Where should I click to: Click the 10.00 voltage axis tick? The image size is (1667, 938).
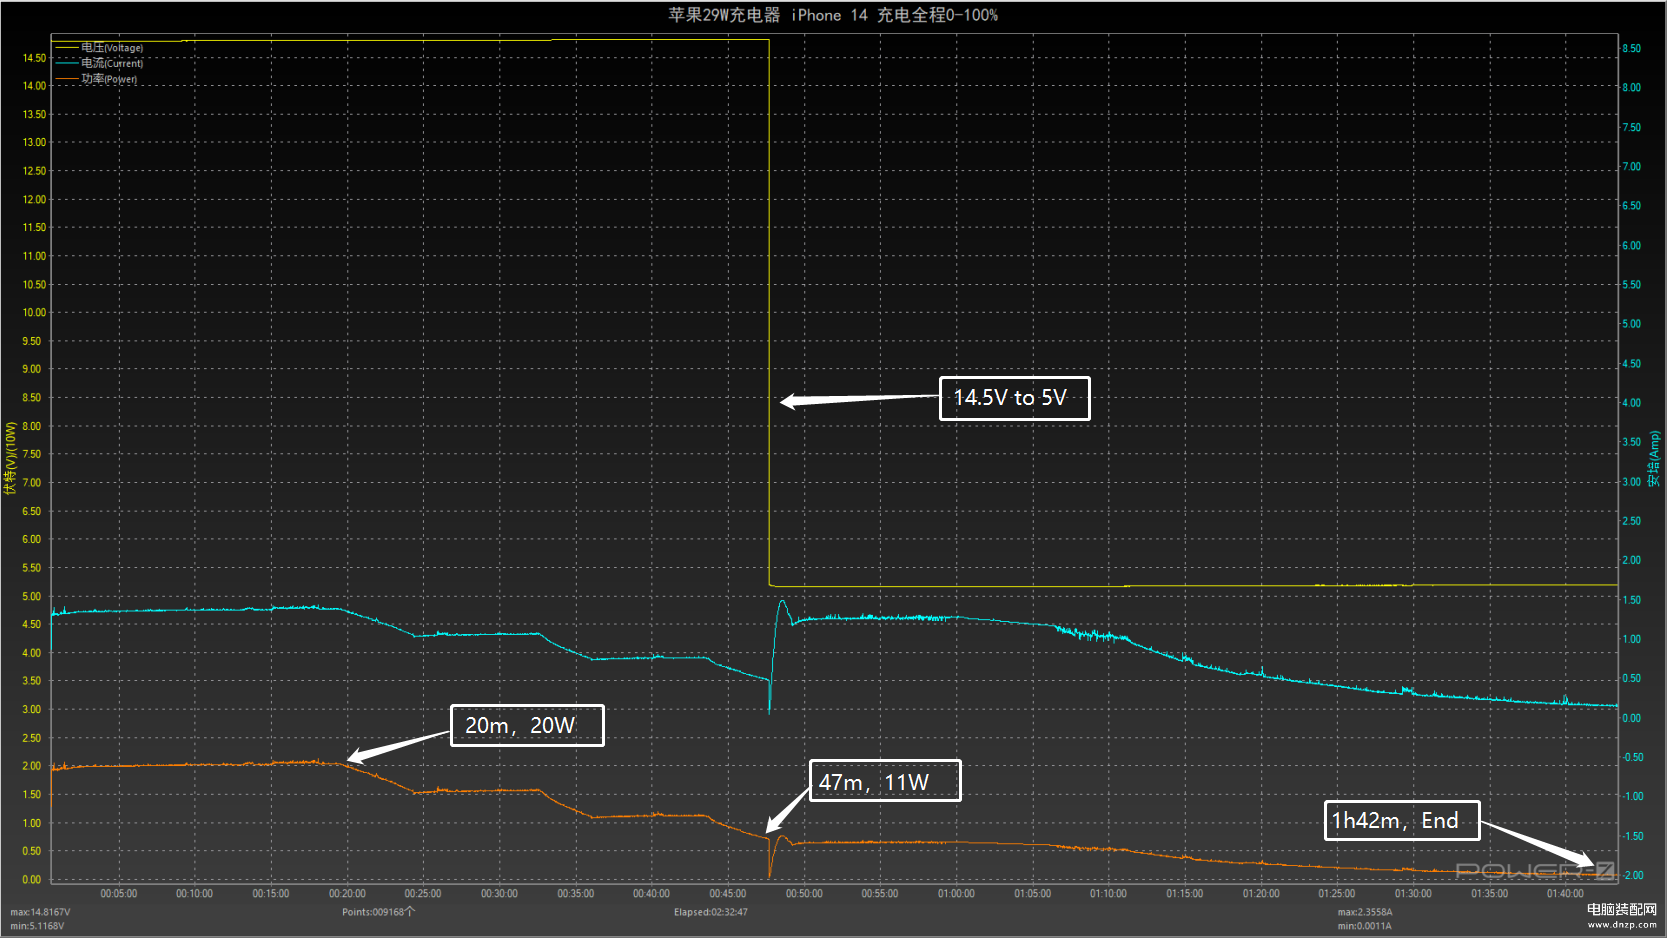coord(35,312)
